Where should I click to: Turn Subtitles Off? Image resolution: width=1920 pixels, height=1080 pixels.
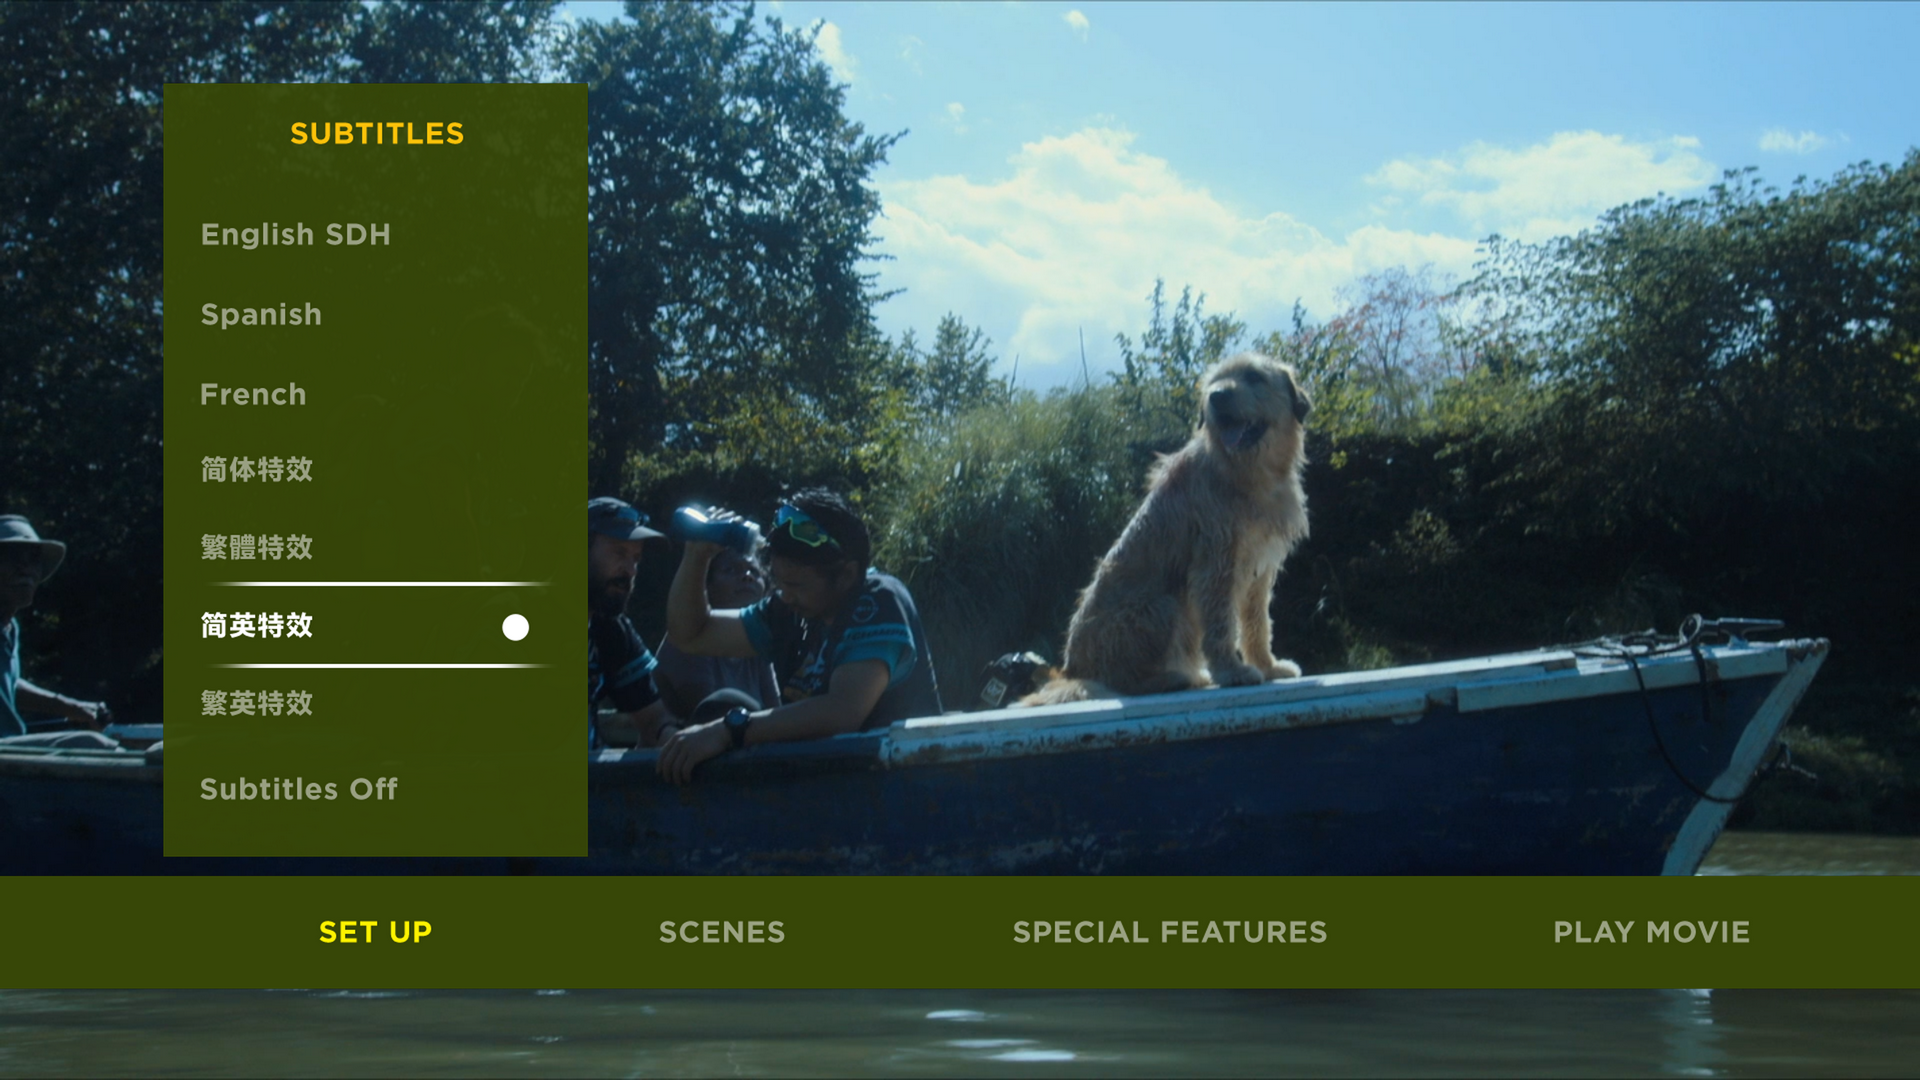point(299,789)
